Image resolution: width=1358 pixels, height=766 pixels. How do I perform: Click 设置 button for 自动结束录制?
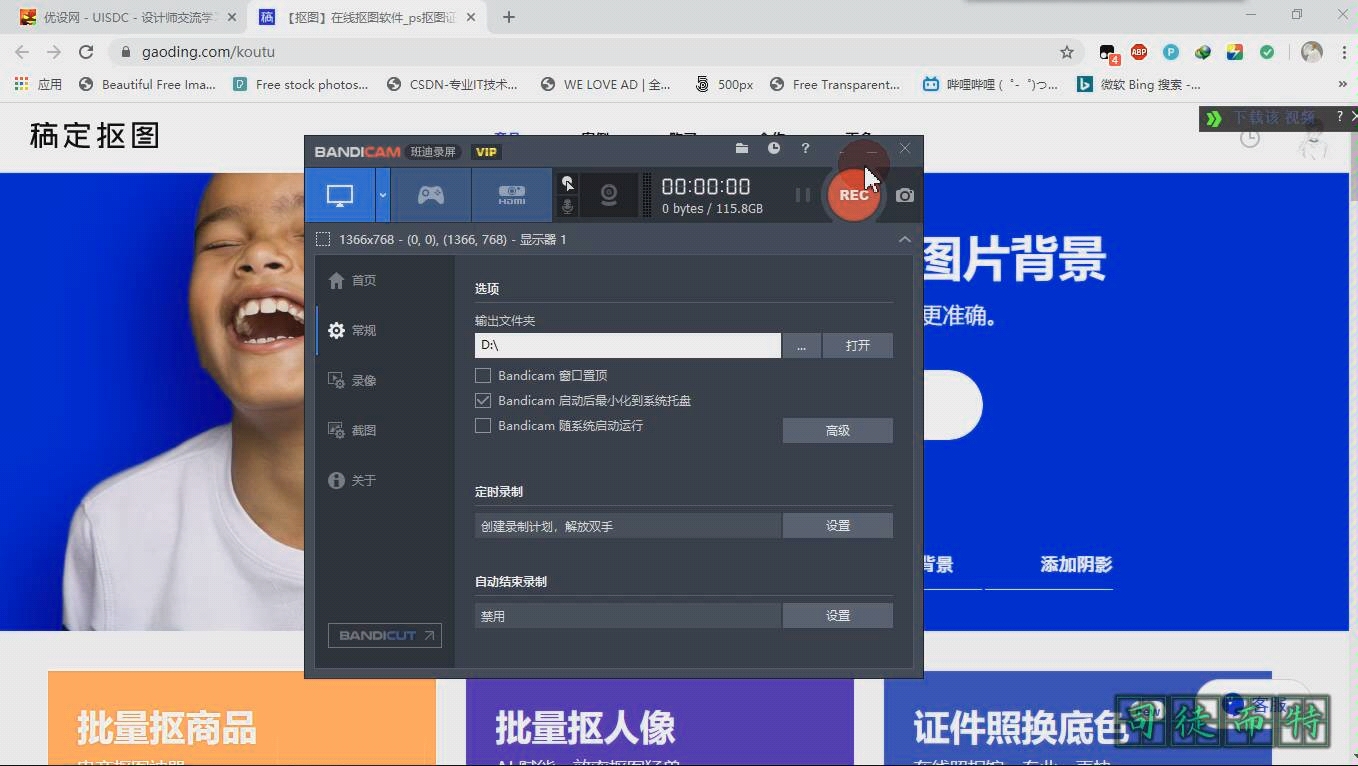(x=838, y=615)
